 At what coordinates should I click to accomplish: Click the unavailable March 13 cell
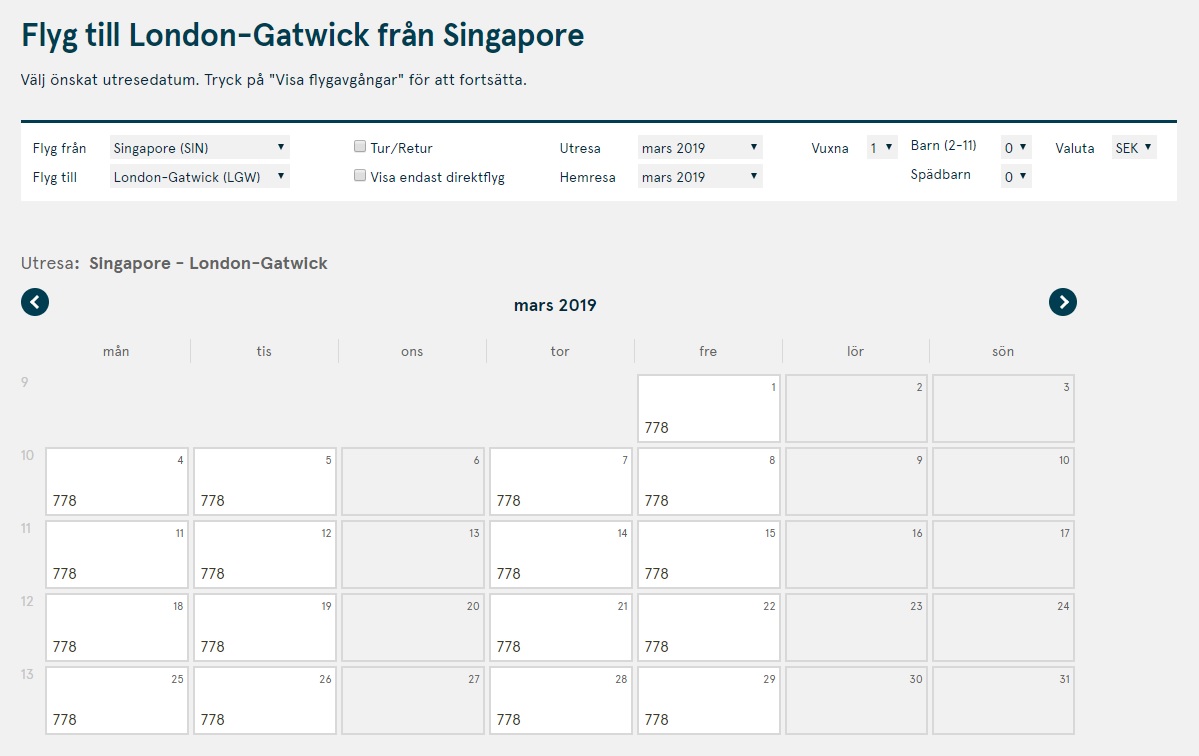[x=413, y=554]
